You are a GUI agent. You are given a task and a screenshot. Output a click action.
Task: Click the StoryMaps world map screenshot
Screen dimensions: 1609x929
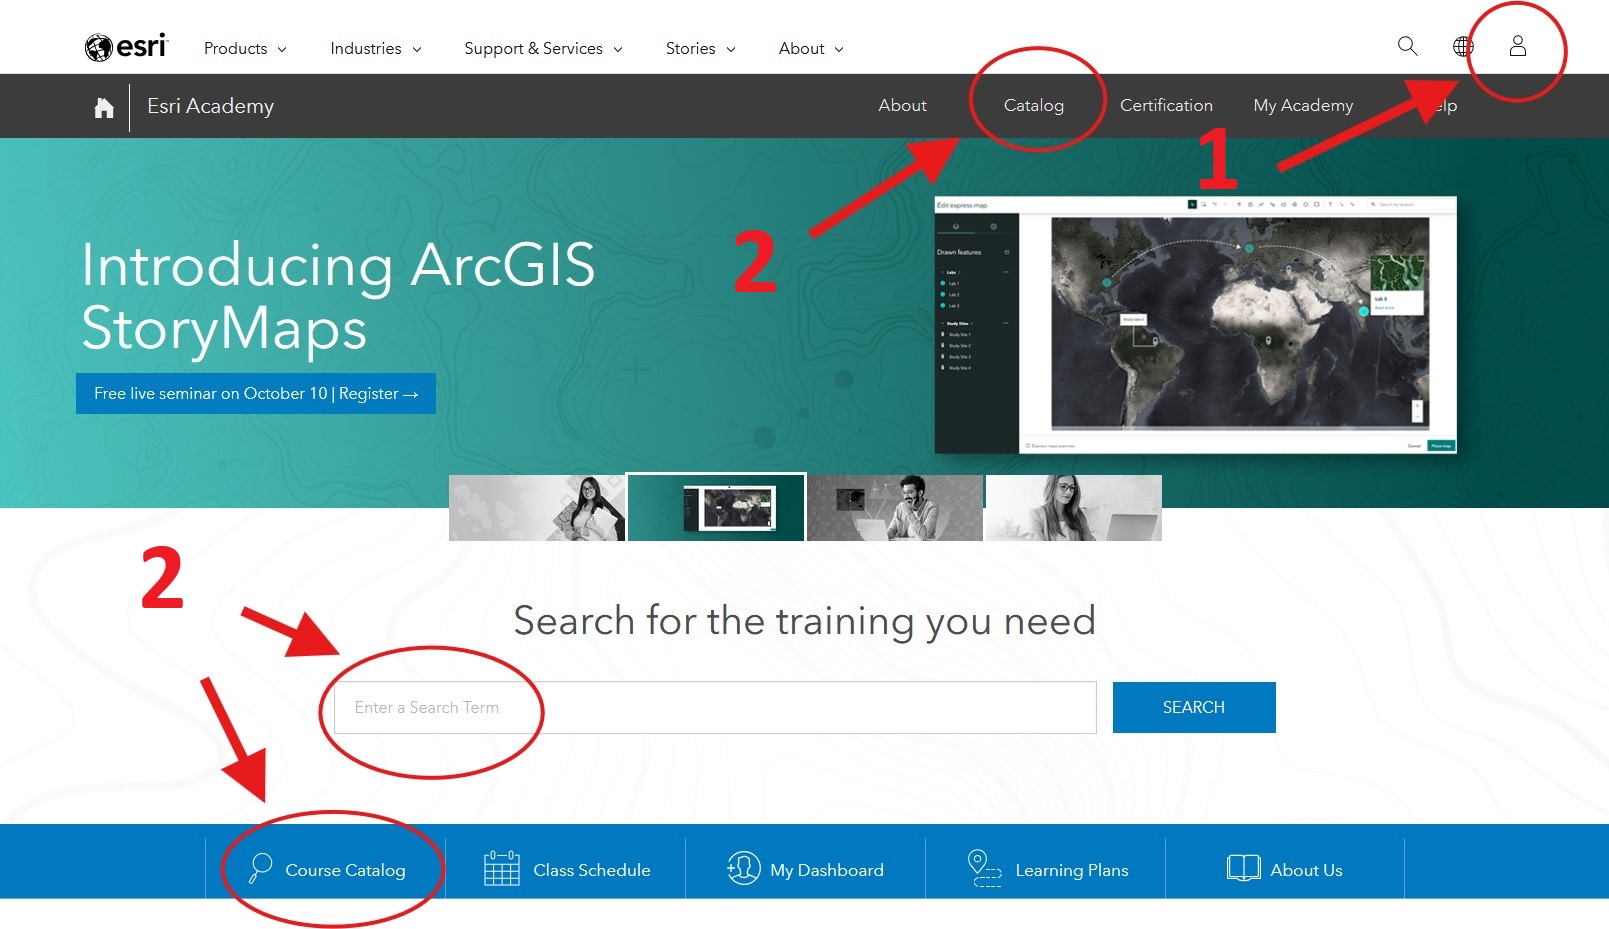pyautogui.click(x=1195, y=325)
